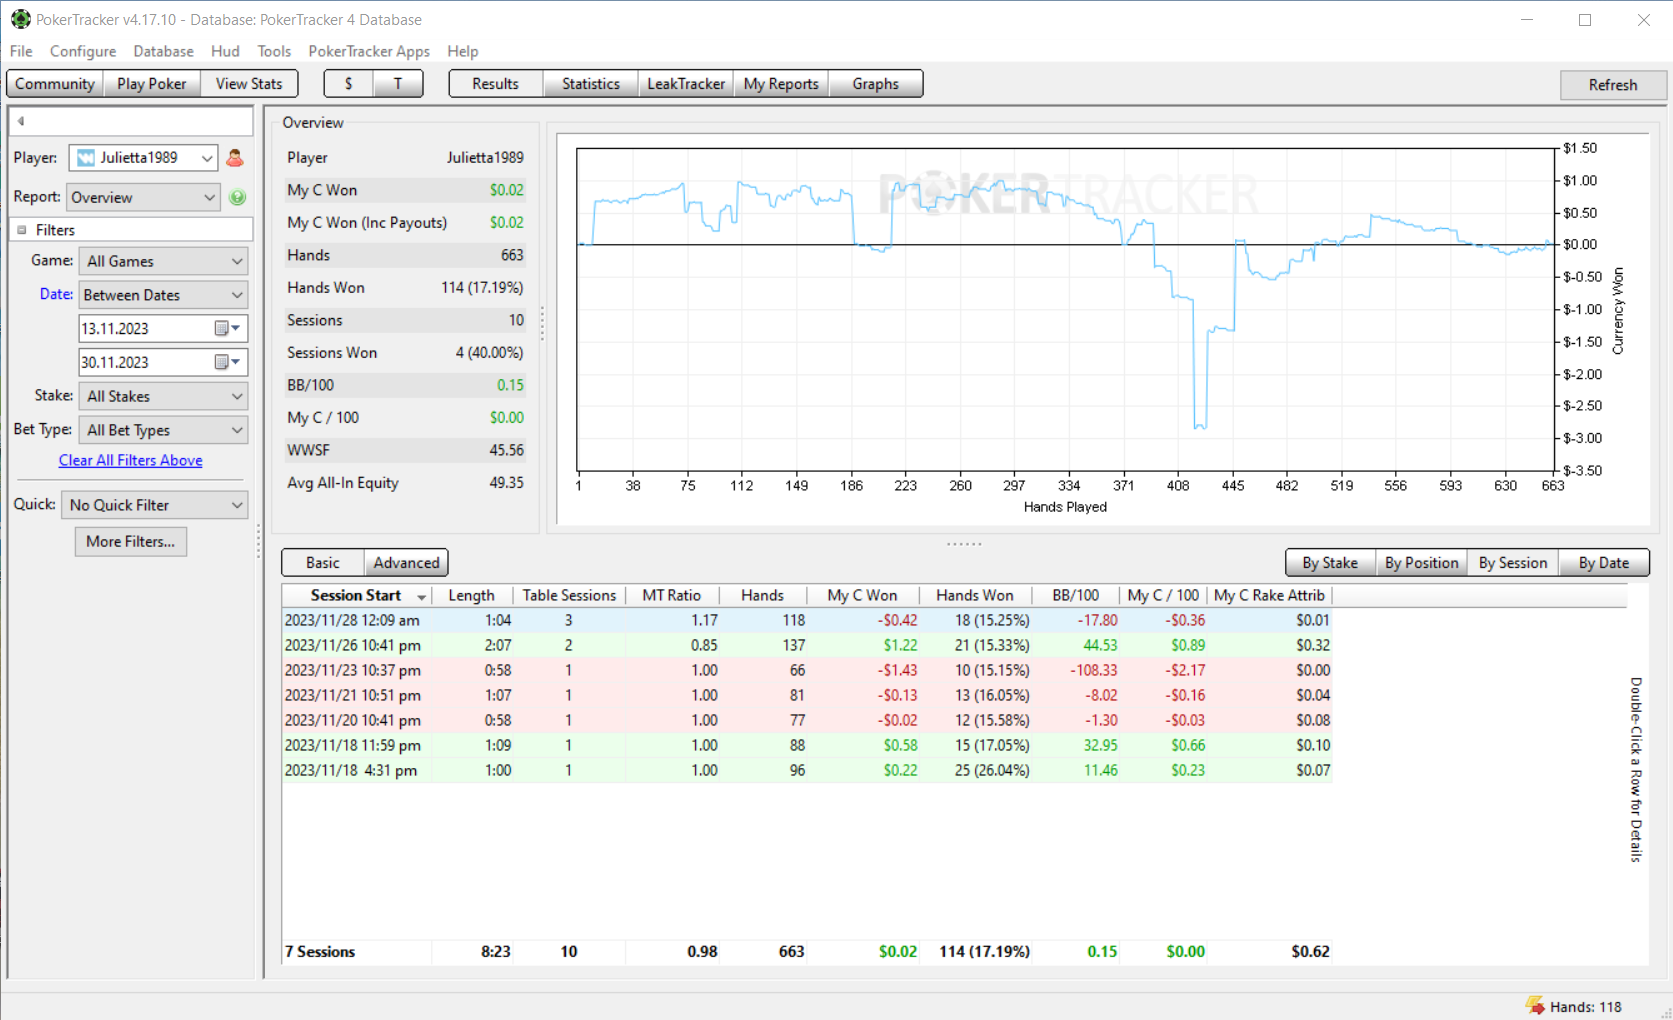Viewport: 1673px width, 1020px height.
Task: Click the green report help icon
Action: coord(237,197)
